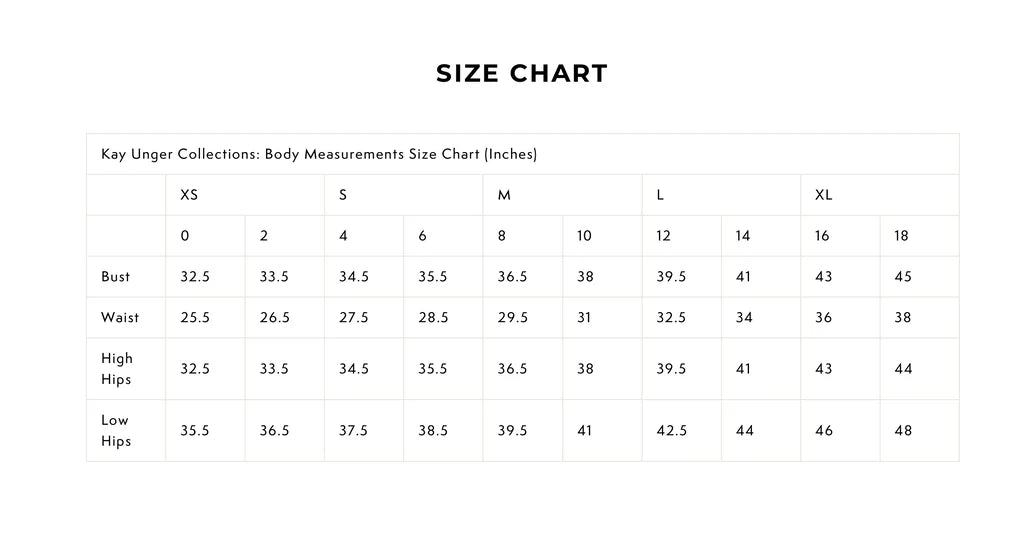
Task: Select the M size column header
Action: [504, 195]
